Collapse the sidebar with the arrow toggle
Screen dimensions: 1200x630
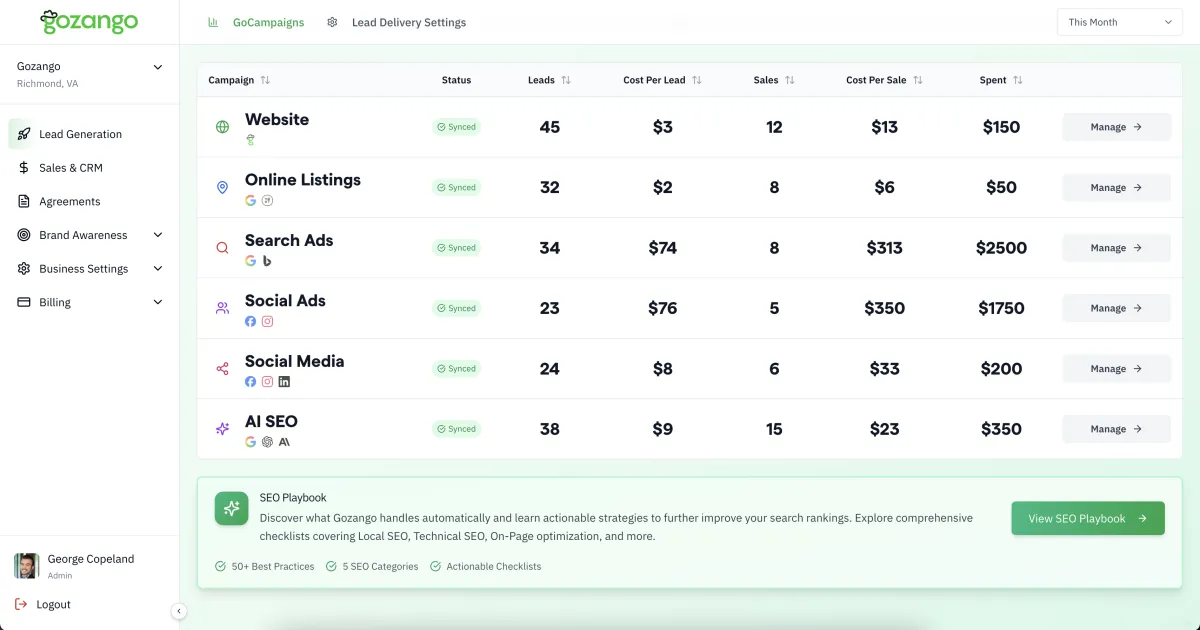coord(179,611)
